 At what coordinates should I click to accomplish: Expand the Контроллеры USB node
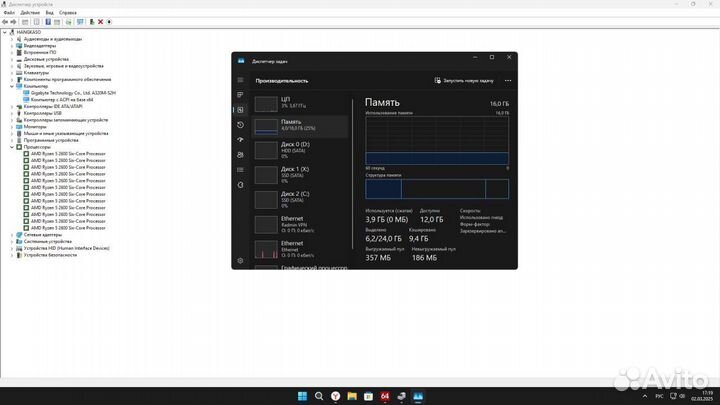[x=12, y=113]
